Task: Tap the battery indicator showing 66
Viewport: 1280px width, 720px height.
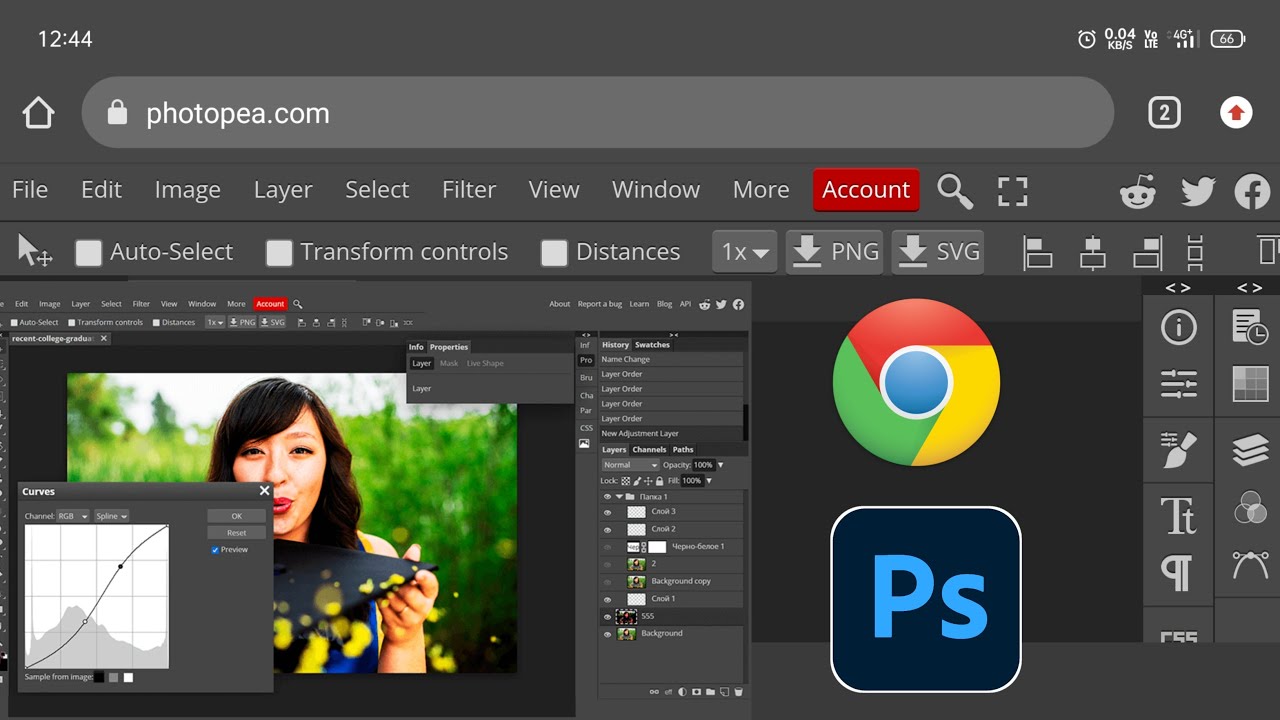Action: [1228, 39]
